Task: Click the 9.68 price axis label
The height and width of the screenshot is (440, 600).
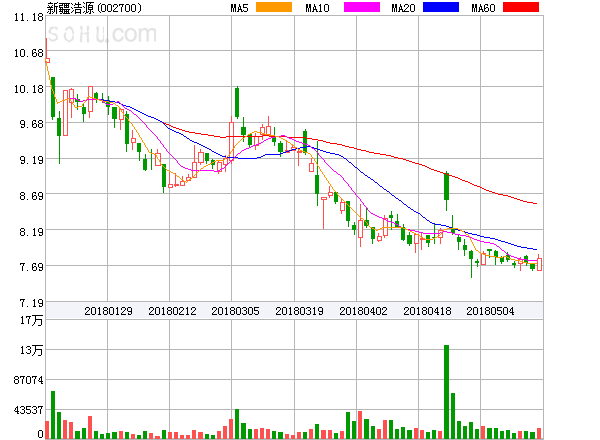Action: (31, 124)
